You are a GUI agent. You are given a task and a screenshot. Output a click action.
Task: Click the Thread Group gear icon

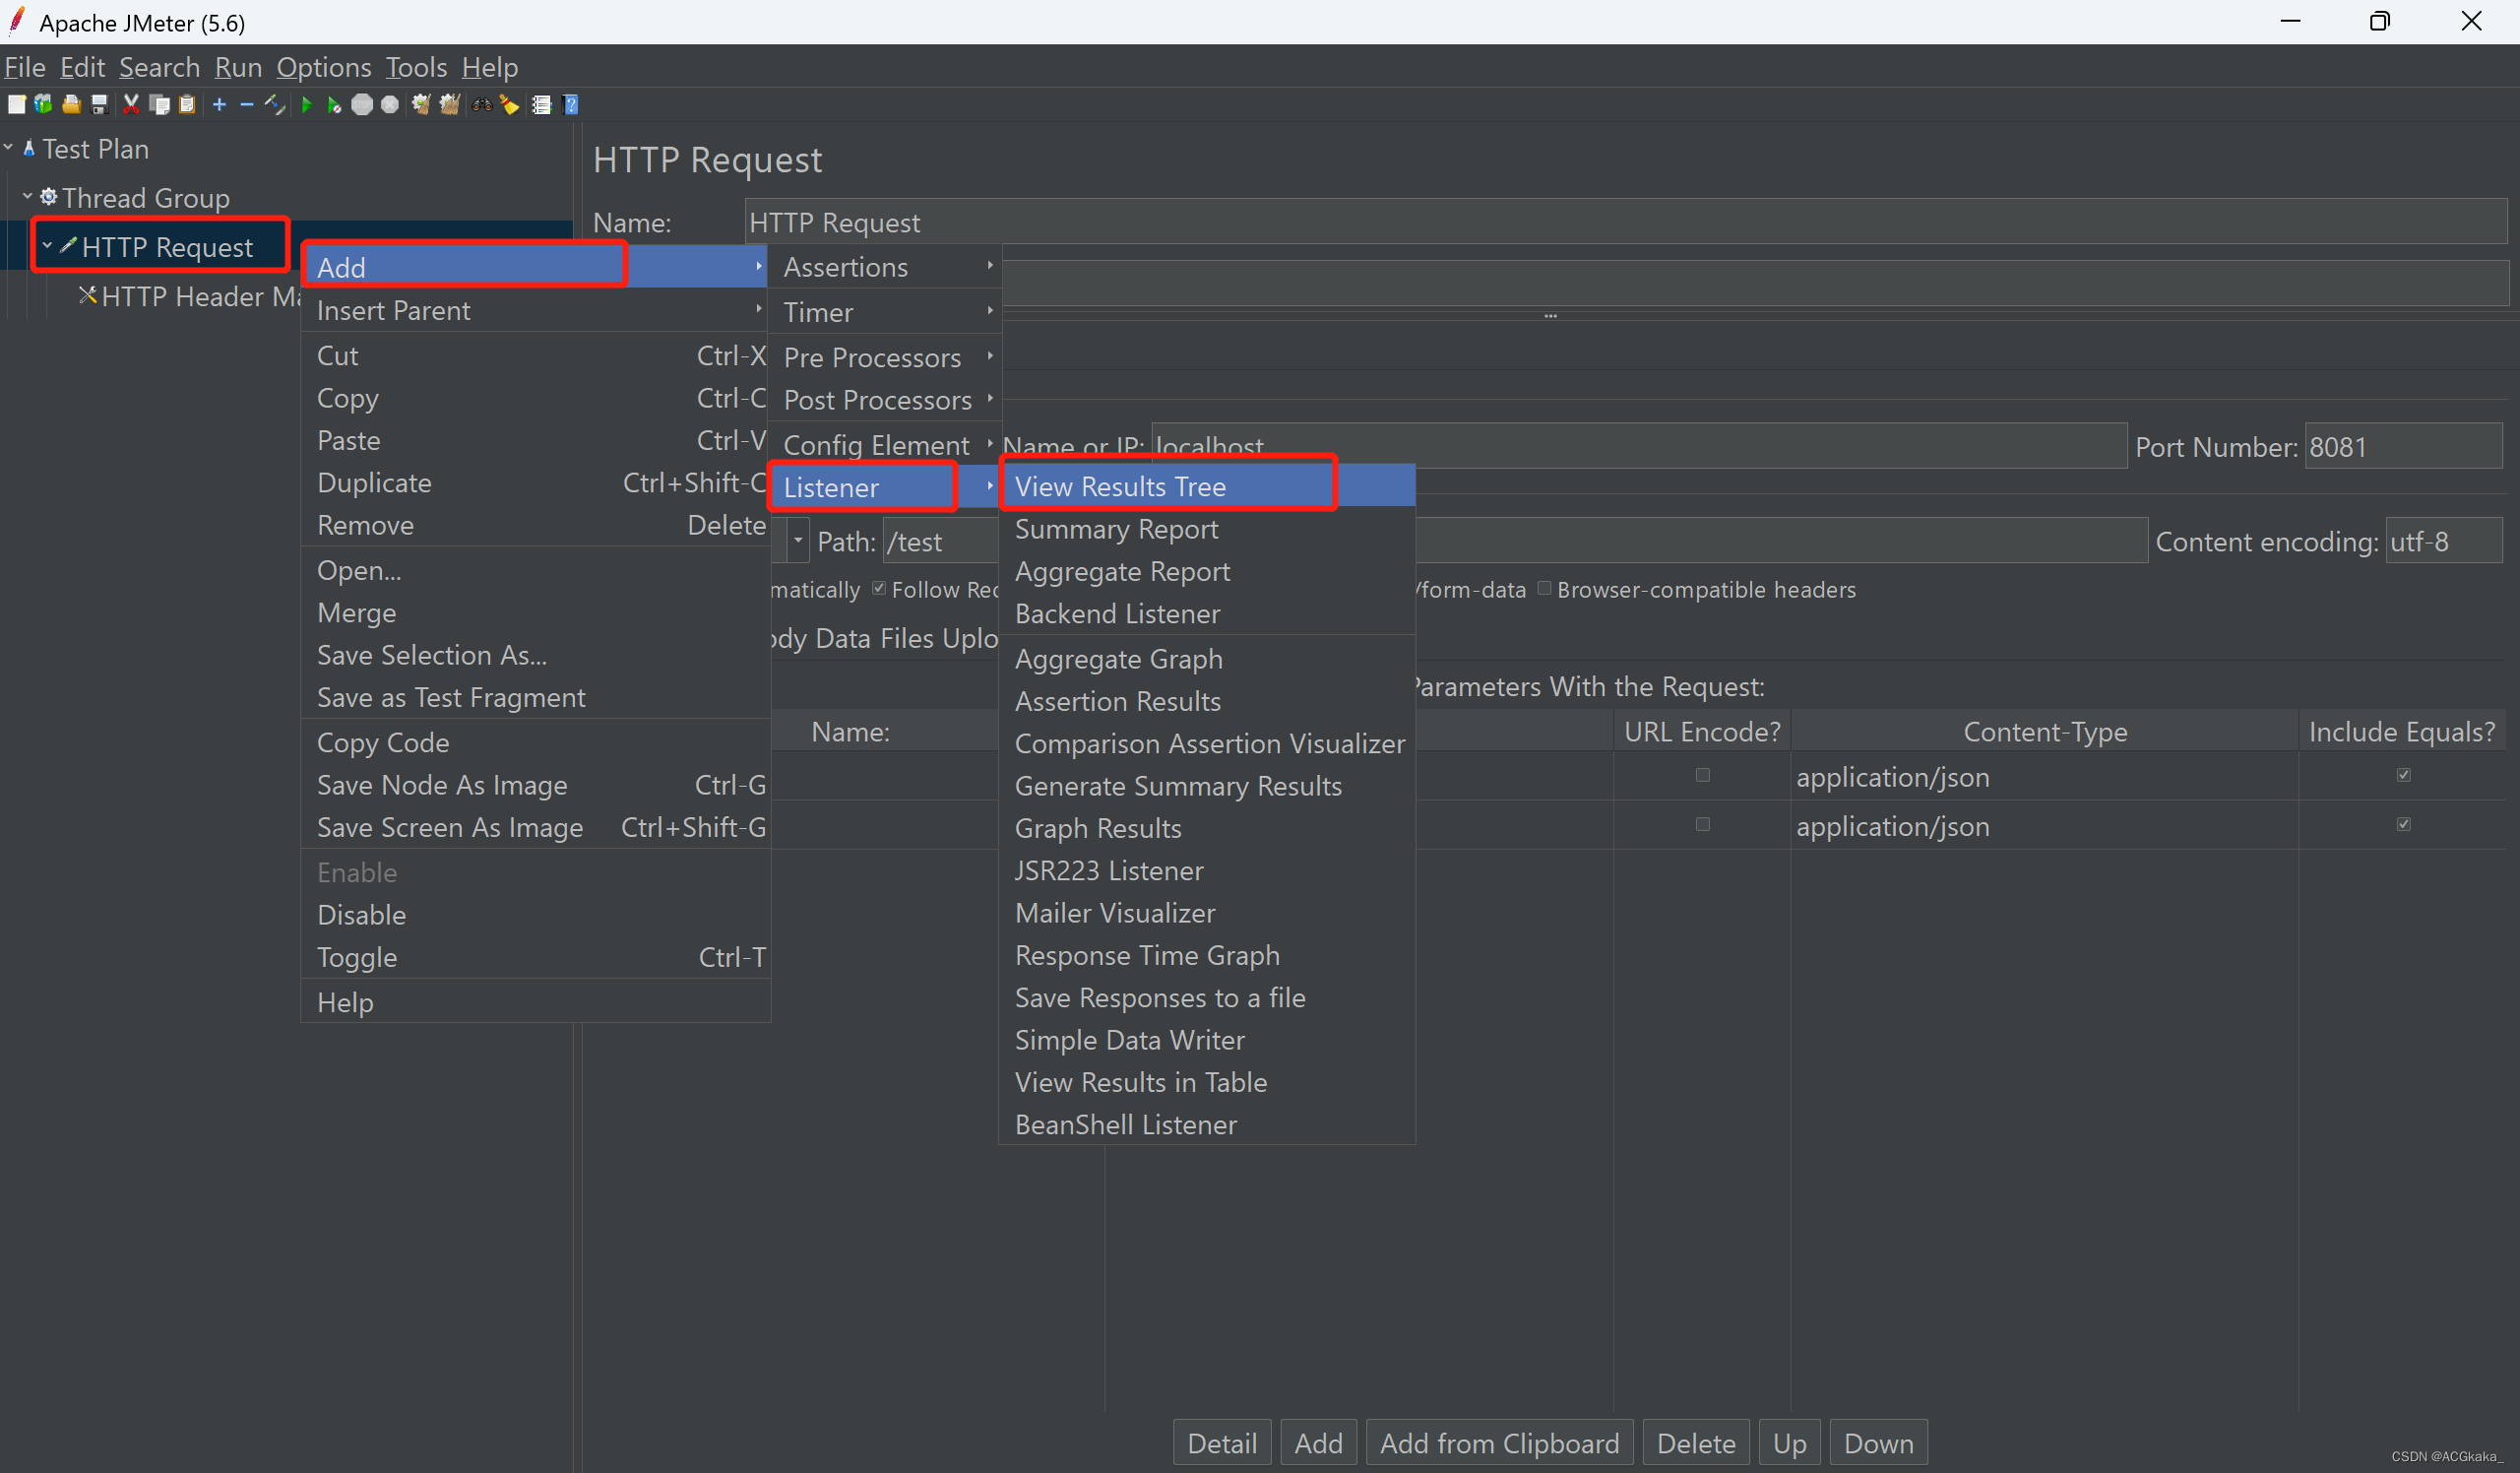48,197
